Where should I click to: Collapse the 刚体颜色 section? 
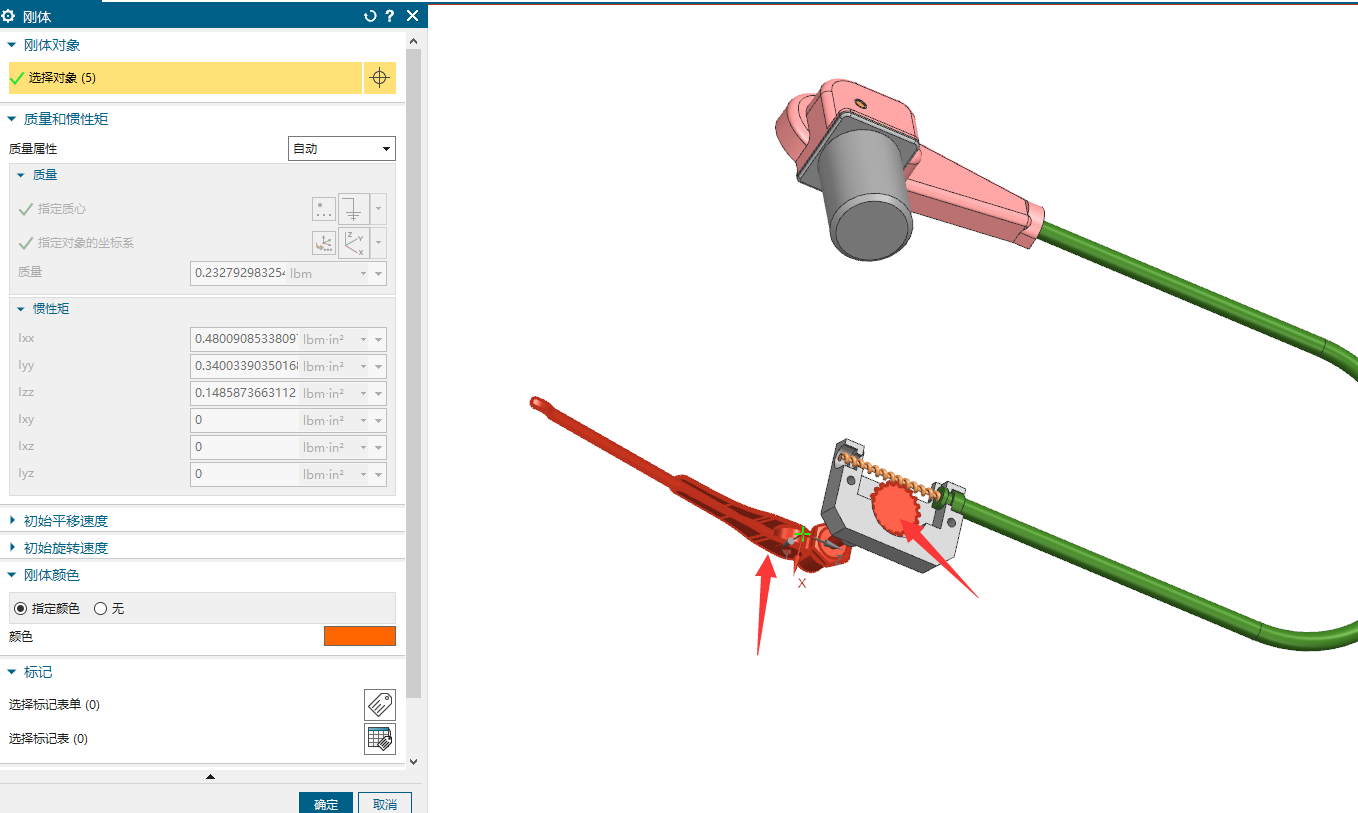(x=12, y=575)
